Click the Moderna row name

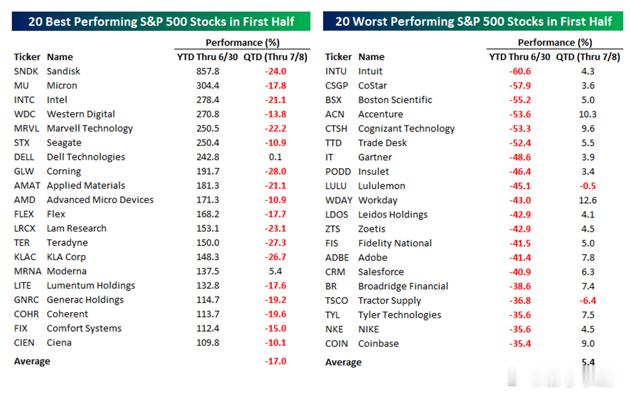66,271
